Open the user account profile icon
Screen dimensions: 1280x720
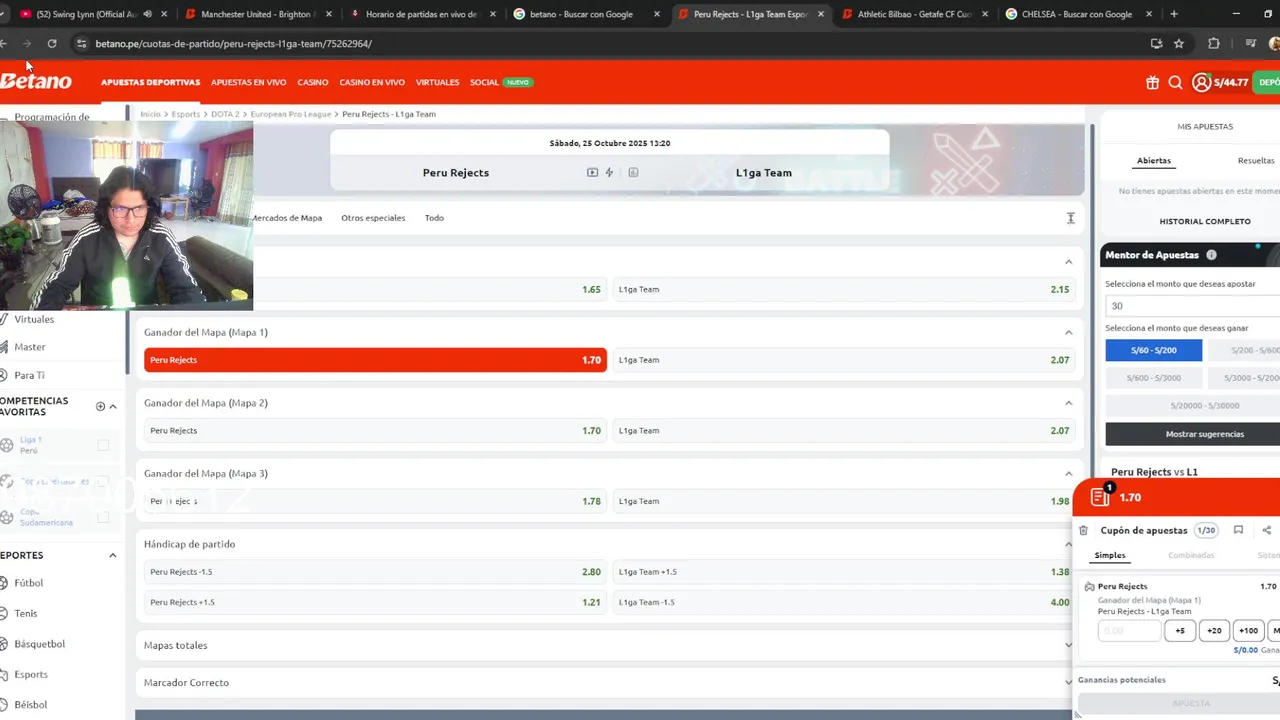(x=1201, y=82)
